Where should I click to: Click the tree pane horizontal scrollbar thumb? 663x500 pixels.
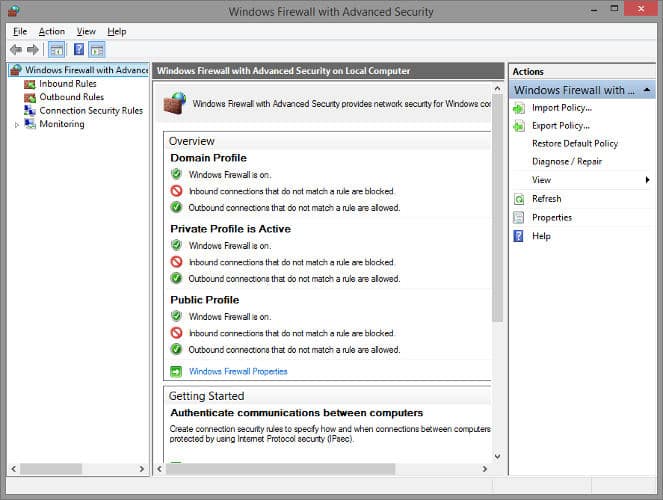click(51, 469)
